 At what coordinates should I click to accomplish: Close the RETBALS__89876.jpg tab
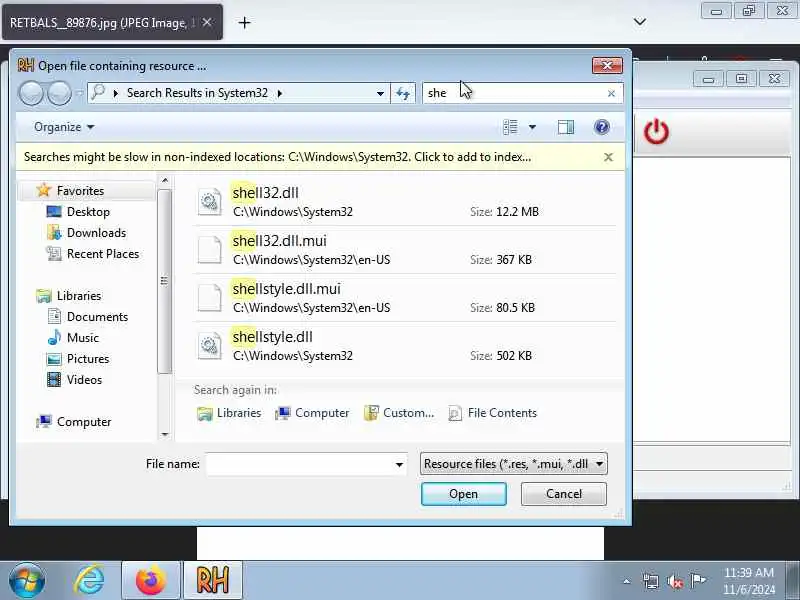pos(207,22)
